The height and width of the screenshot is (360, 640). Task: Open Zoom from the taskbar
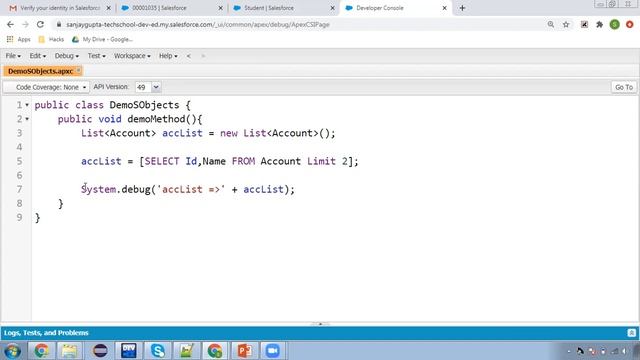[272, 351]
